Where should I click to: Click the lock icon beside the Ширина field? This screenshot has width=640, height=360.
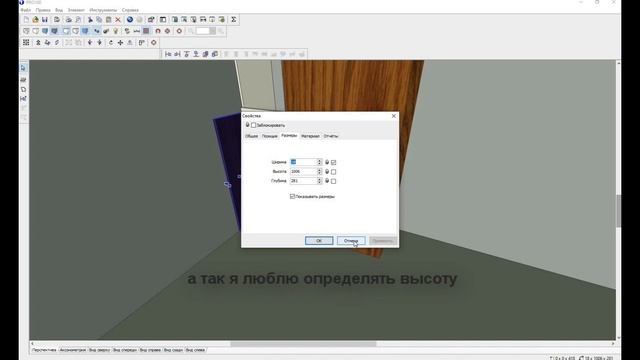pyautogui.click(x=327, y=162)
